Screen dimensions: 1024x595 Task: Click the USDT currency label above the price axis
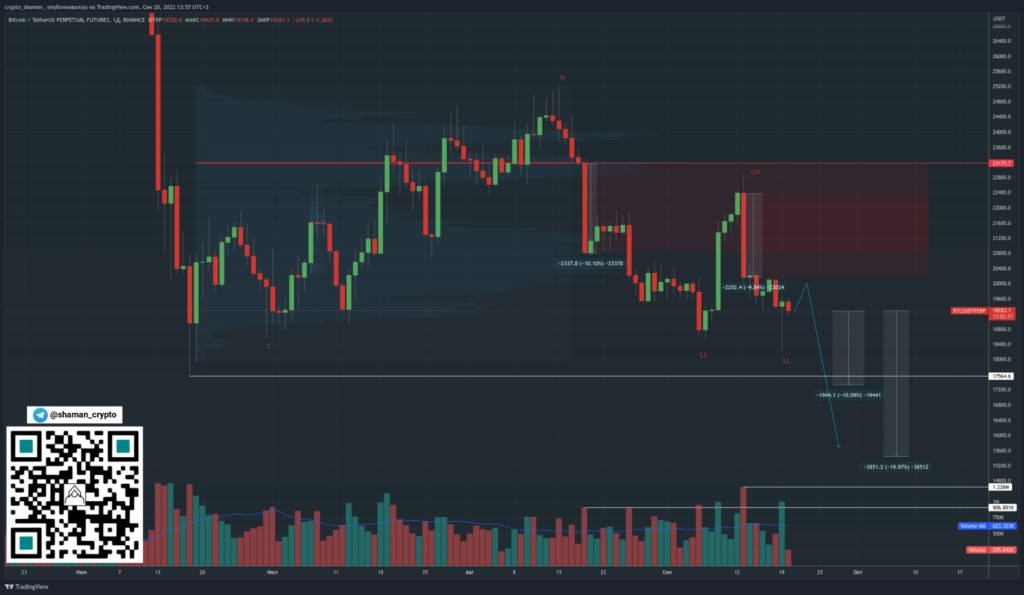click(995, 18)
